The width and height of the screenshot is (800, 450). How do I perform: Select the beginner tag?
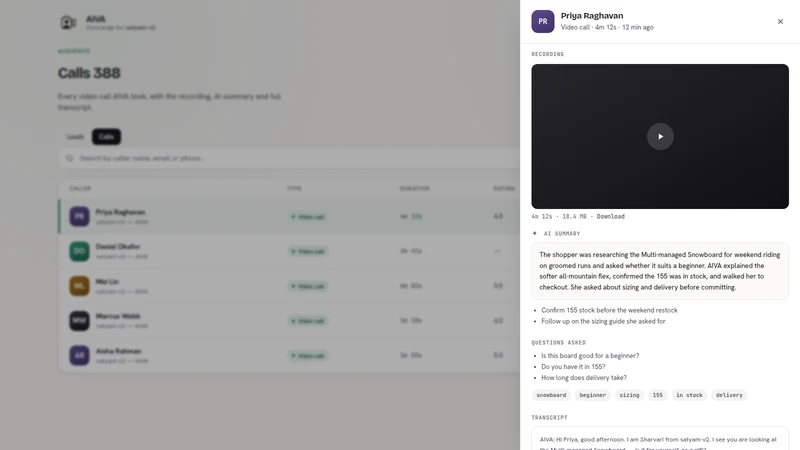tap(592, 395)
